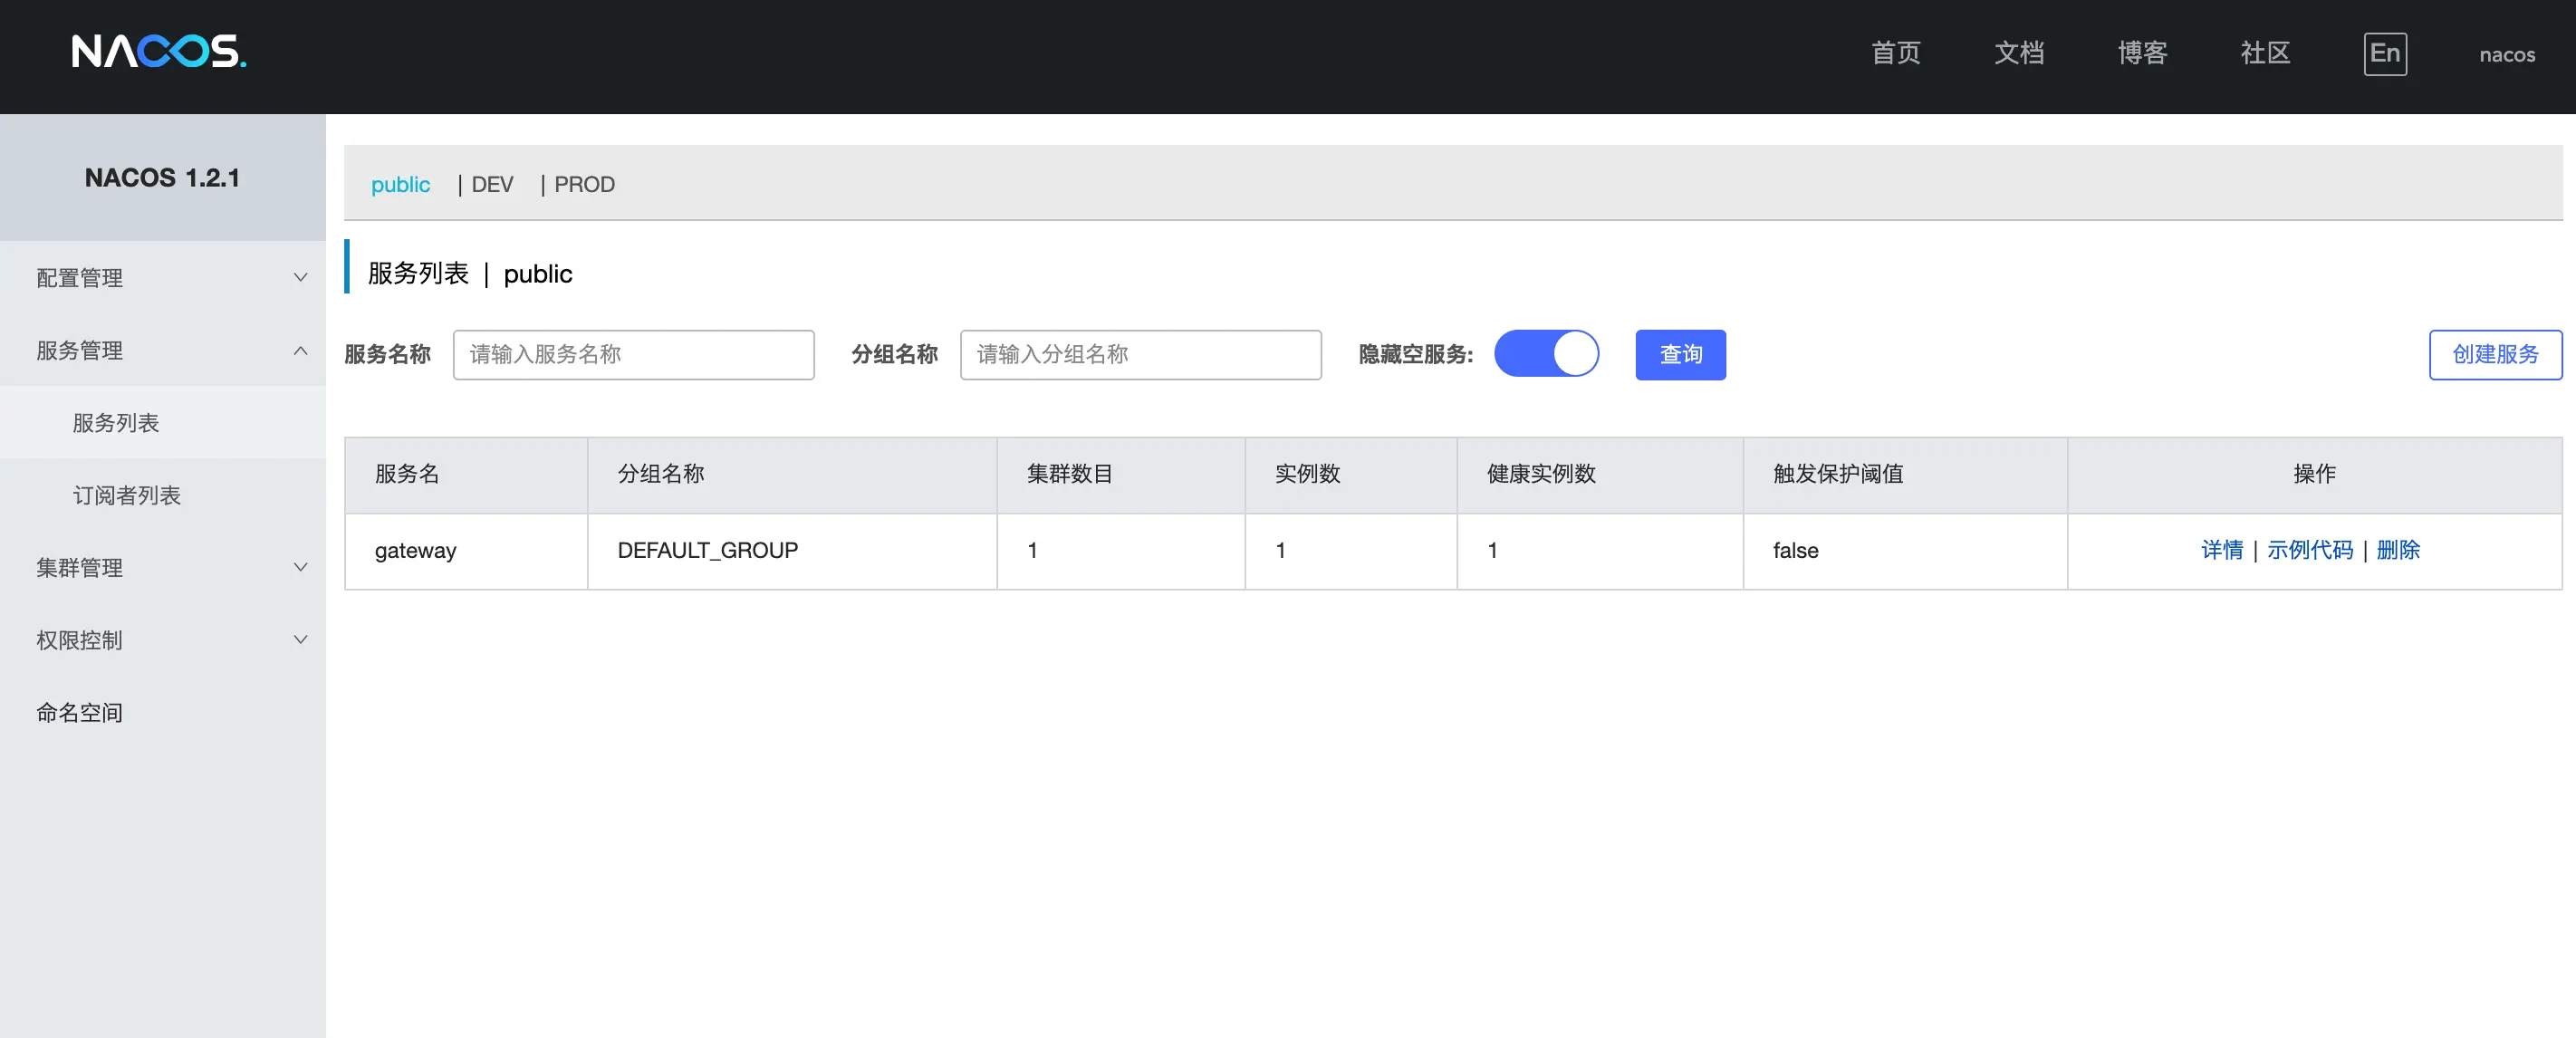Click the gateway service name cell
The image size is (2576, 1038).
coord(466,551)
